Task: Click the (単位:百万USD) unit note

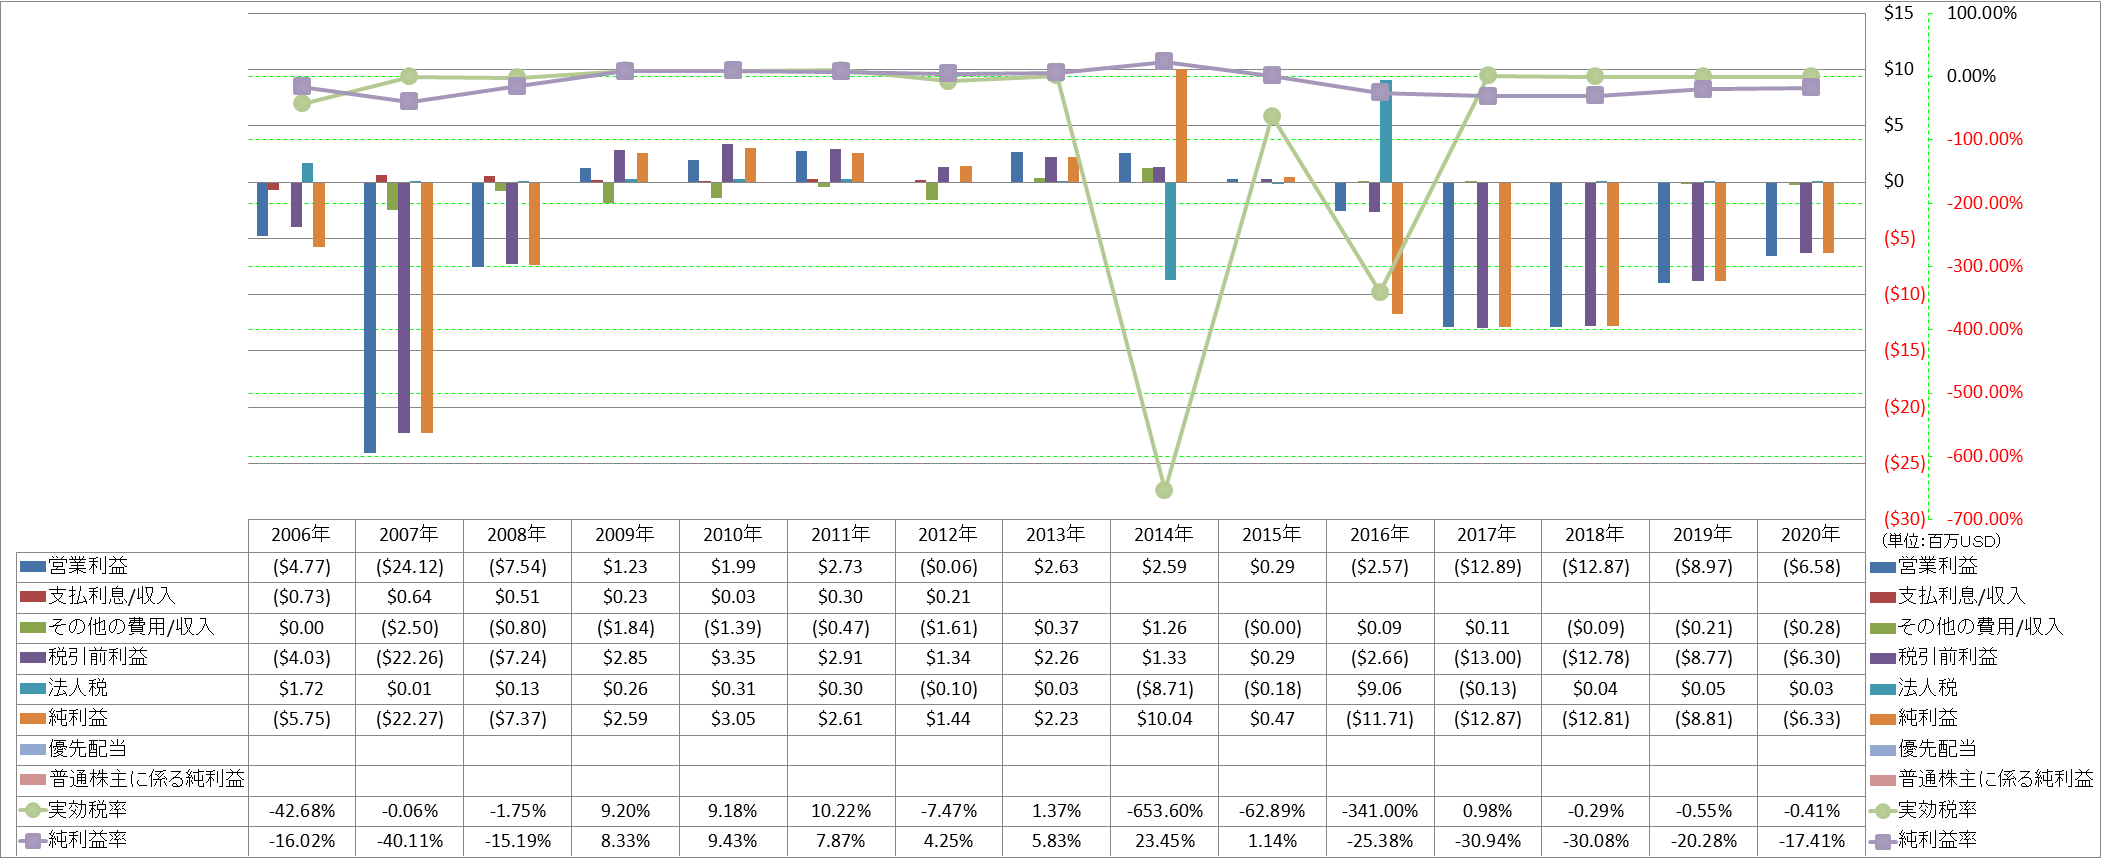Action: (x=1940, y=541)
